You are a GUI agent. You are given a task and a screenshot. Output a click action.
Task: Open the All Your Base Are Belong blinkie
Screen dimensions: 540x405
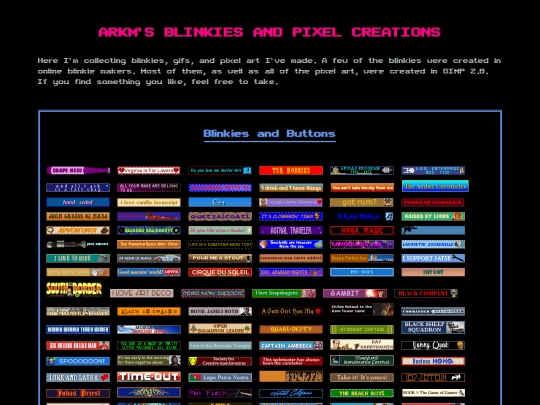coord(149,187)
